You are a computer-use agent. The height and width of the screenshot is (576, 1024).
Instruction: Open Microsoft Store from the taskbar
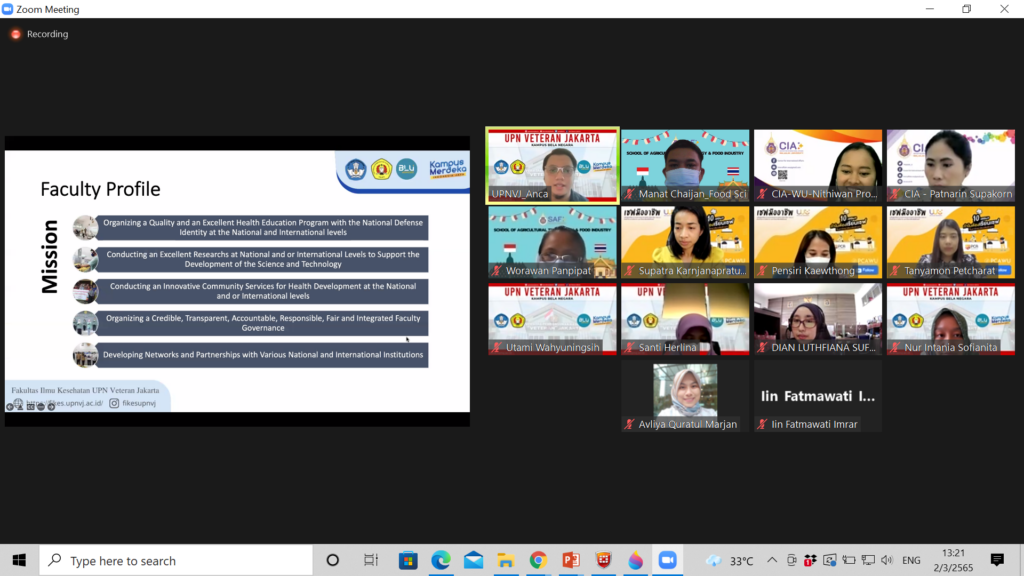point(408,560)
